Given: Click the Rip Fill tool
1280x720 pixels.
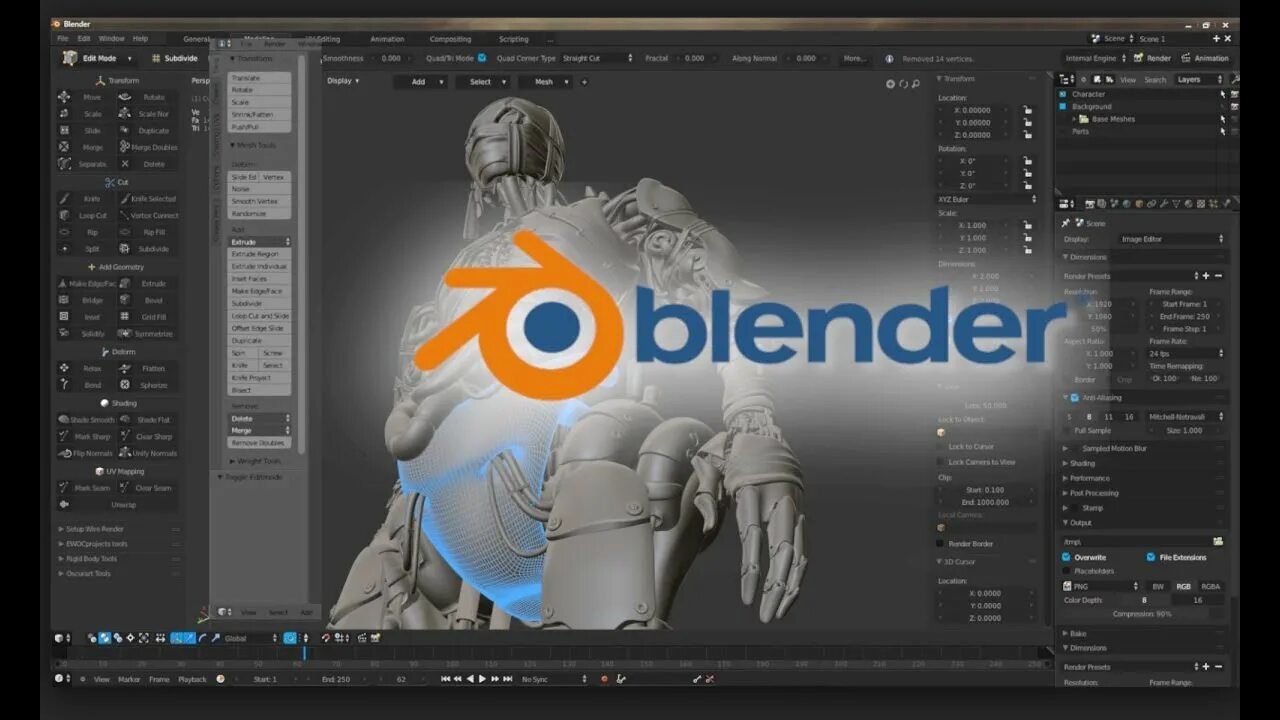Looking at the screenshot, I should [147, 232].
